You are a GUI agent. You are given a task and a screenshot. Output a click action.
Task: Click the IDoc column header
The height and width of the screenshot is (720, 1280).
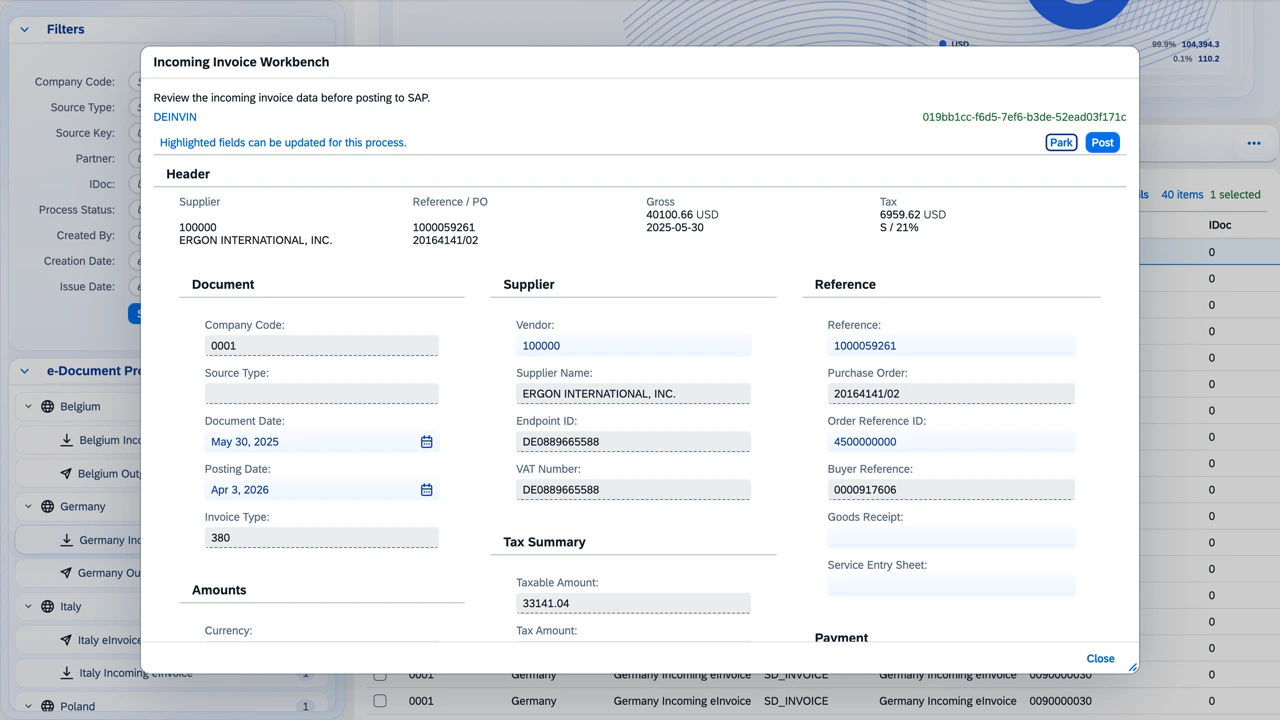pyautogui.click(x=1220, y=226)
